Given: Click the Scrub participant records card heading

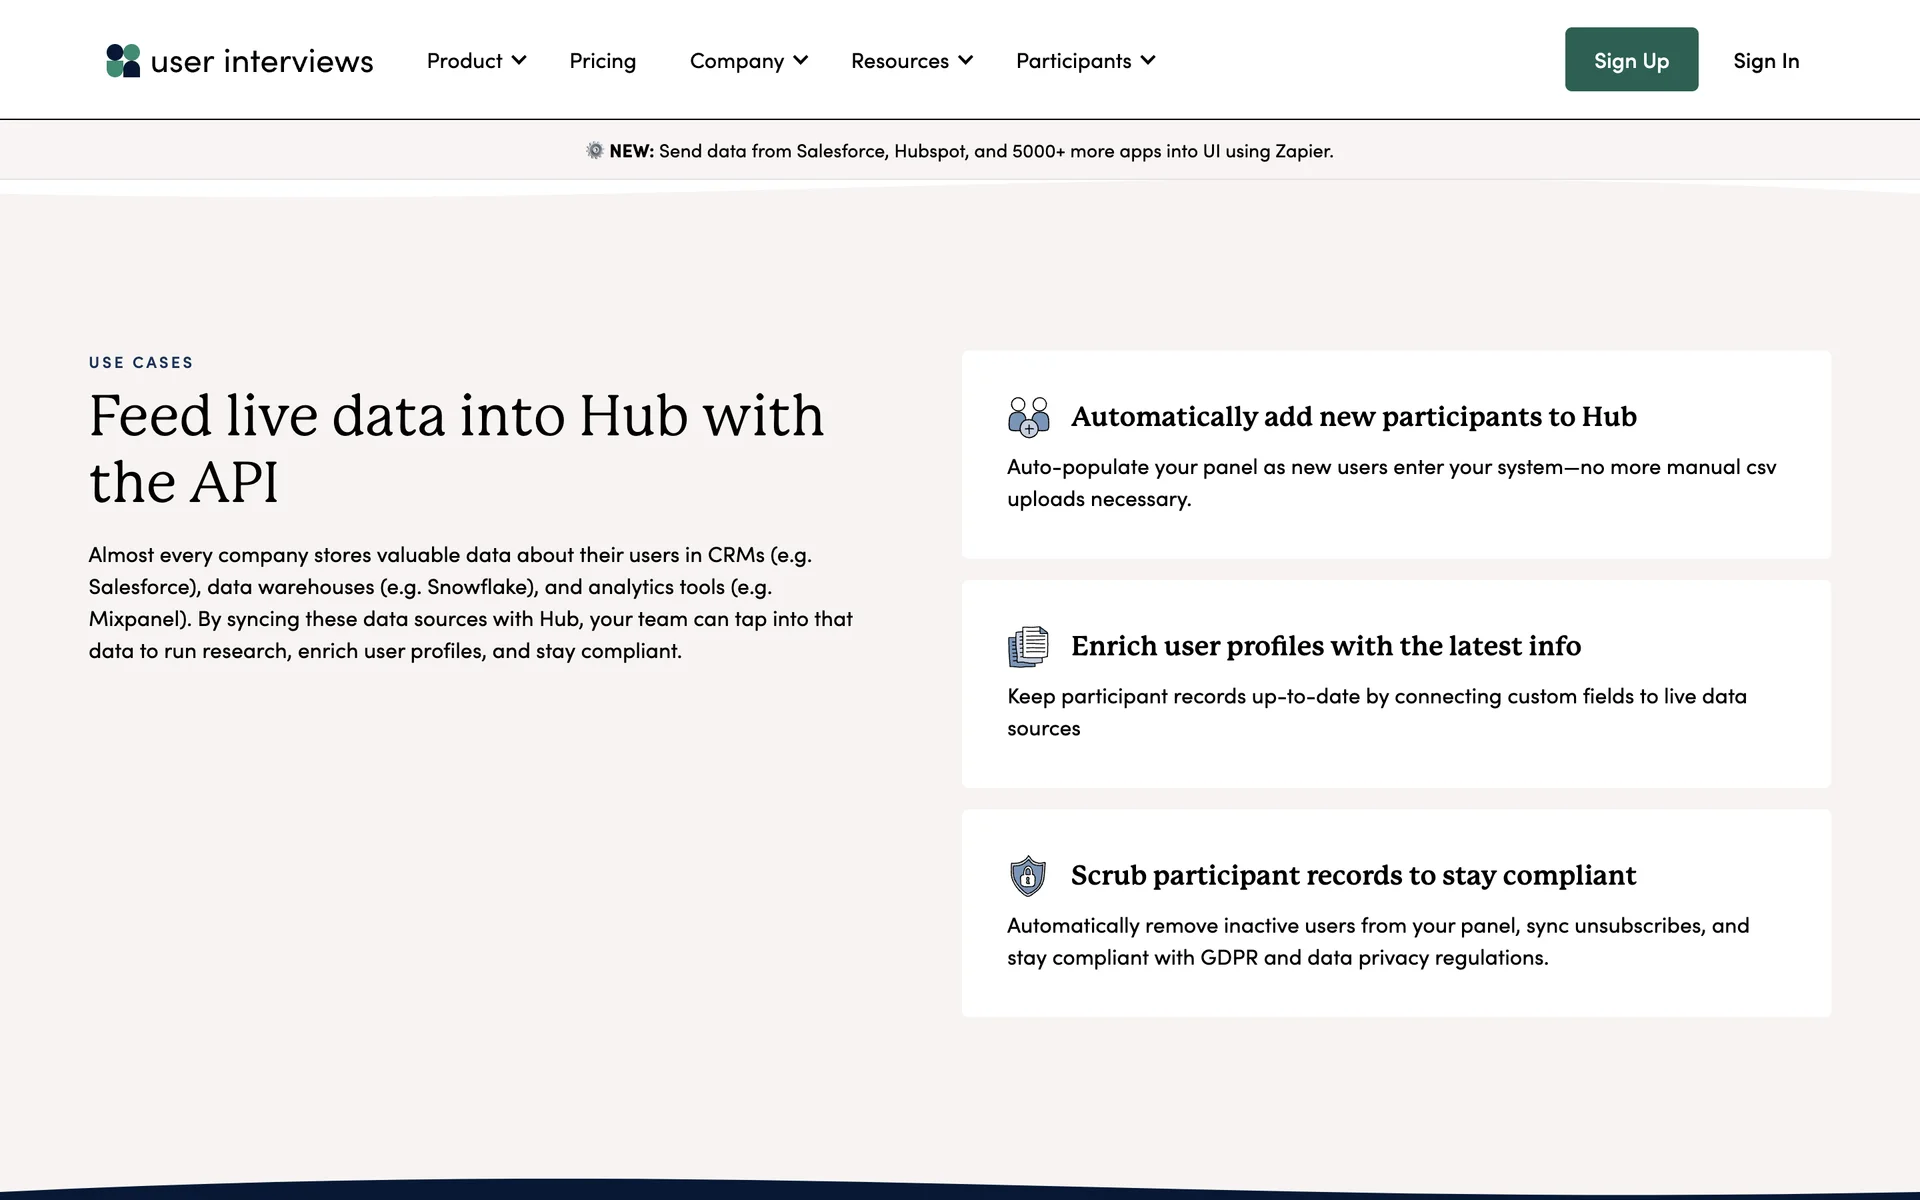Looking at the screenshot, I should (1353, 876).
